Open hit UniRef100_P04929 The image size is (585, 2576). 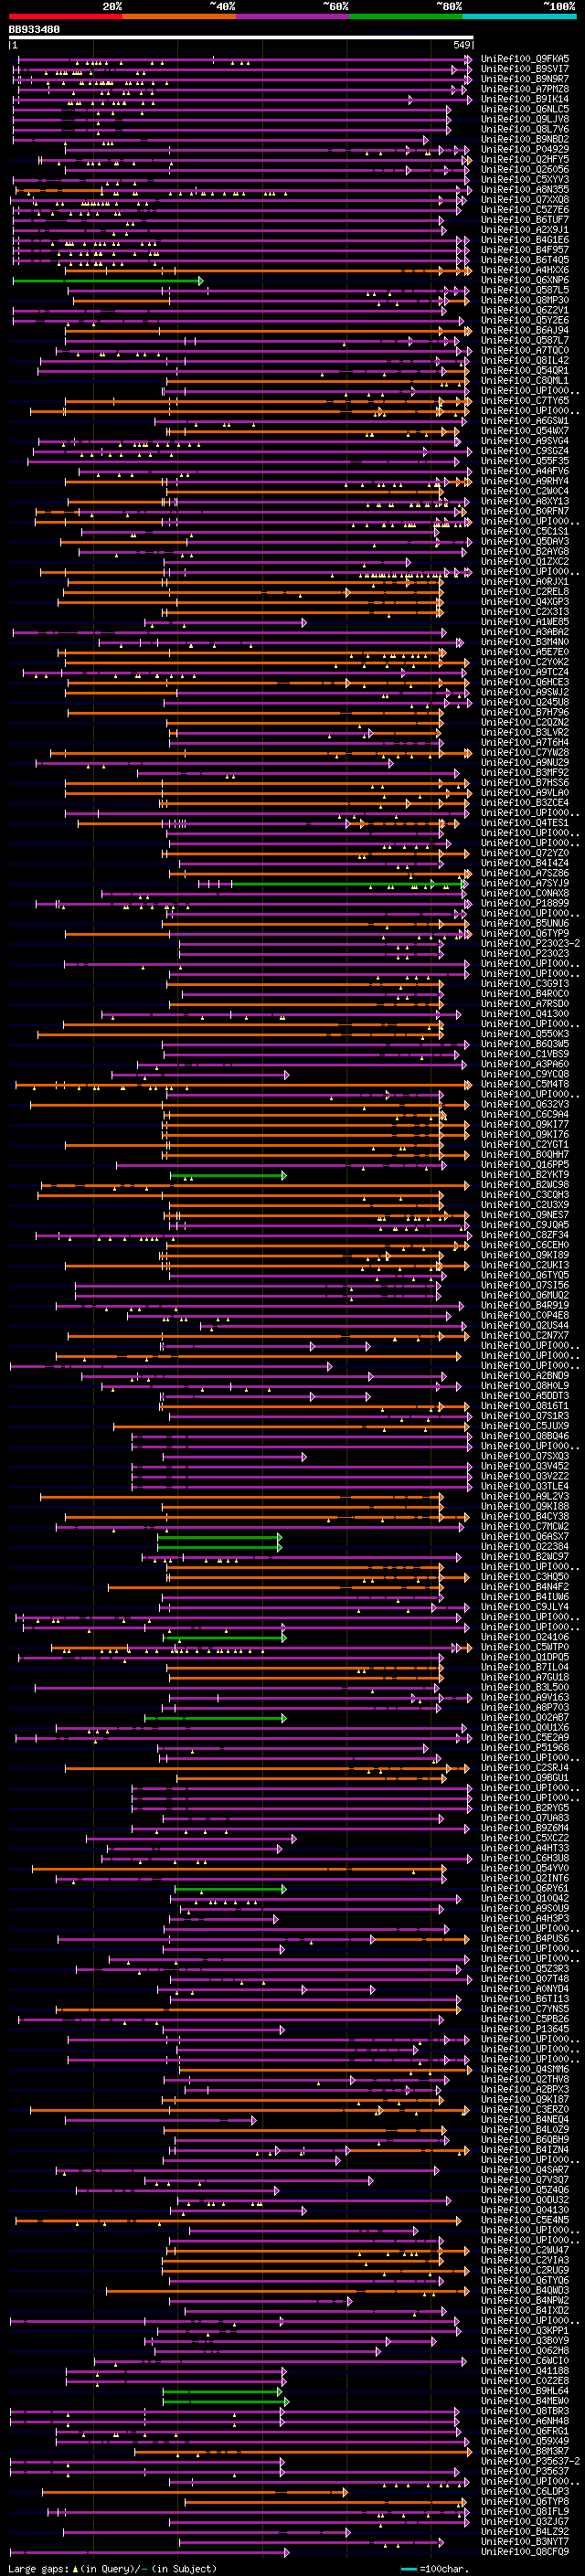[525, 150]
